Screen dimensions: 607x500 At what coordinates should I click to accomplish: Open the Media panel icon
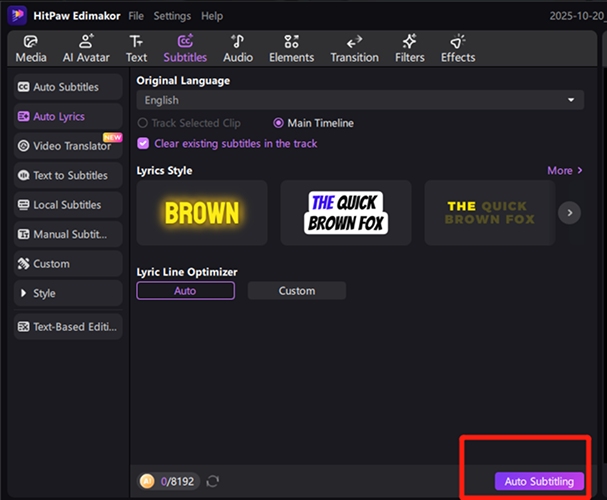click(x=31, y=48)
